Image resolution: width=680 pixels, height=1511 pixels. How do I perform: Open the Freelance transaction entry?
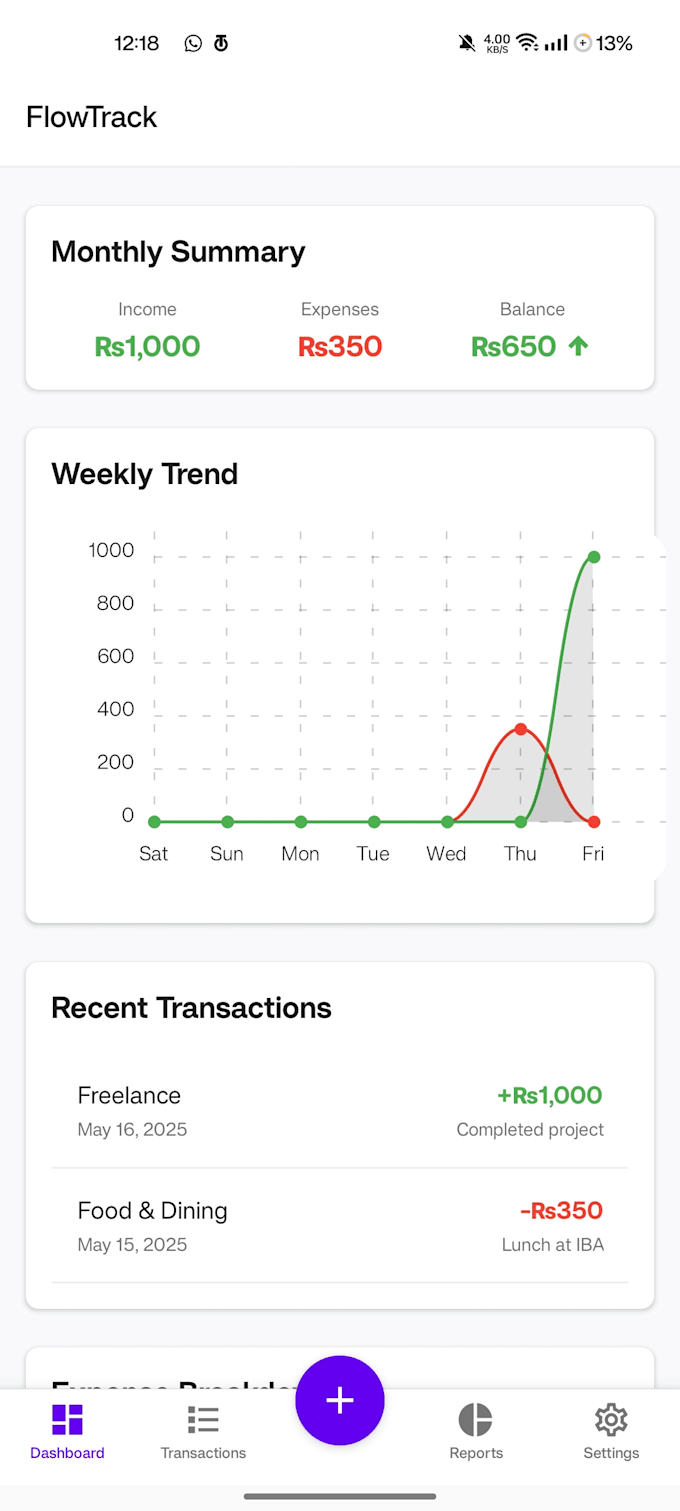click(340, 1111)
